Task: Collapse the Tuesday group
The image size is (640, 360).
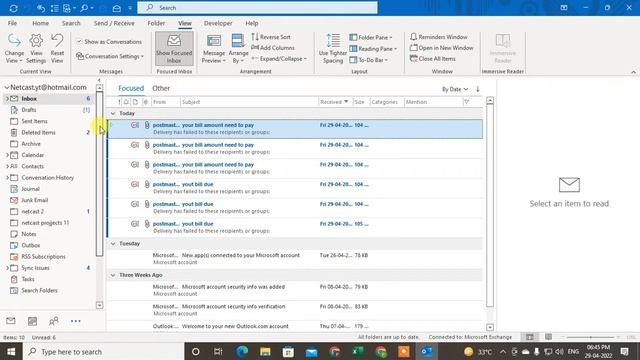Action: click(x=113, y=244)
